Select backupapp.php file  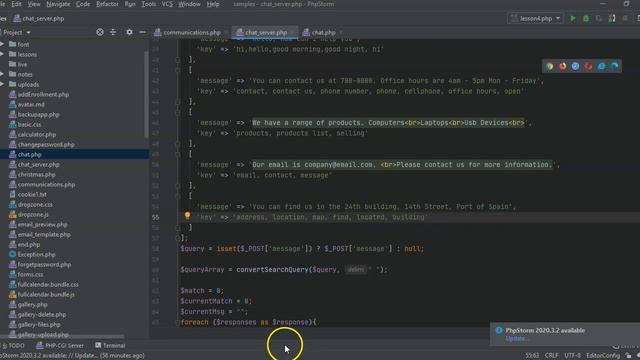pyautogui.click(x=34, y=115)
